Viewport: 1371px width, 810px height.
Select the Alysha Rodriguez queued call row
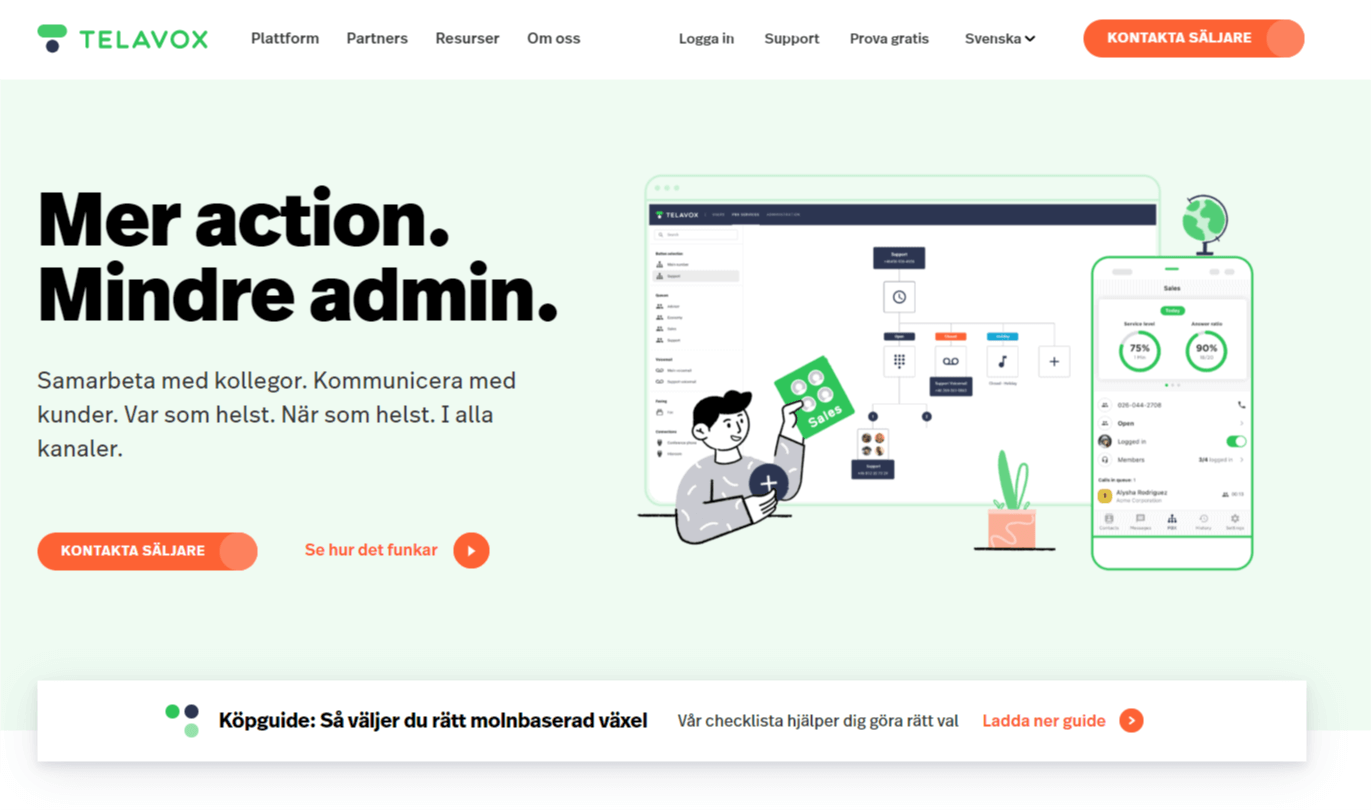coord(1172,495)
